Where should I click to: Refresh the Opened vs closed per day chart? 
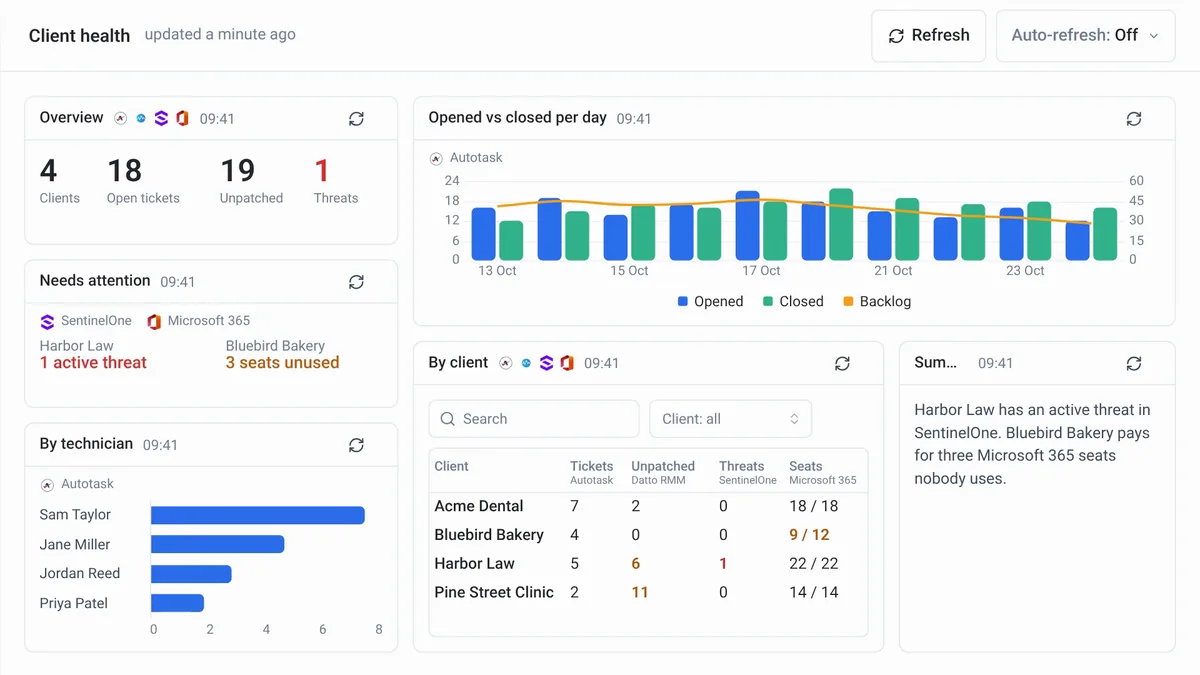[1133, 119]
